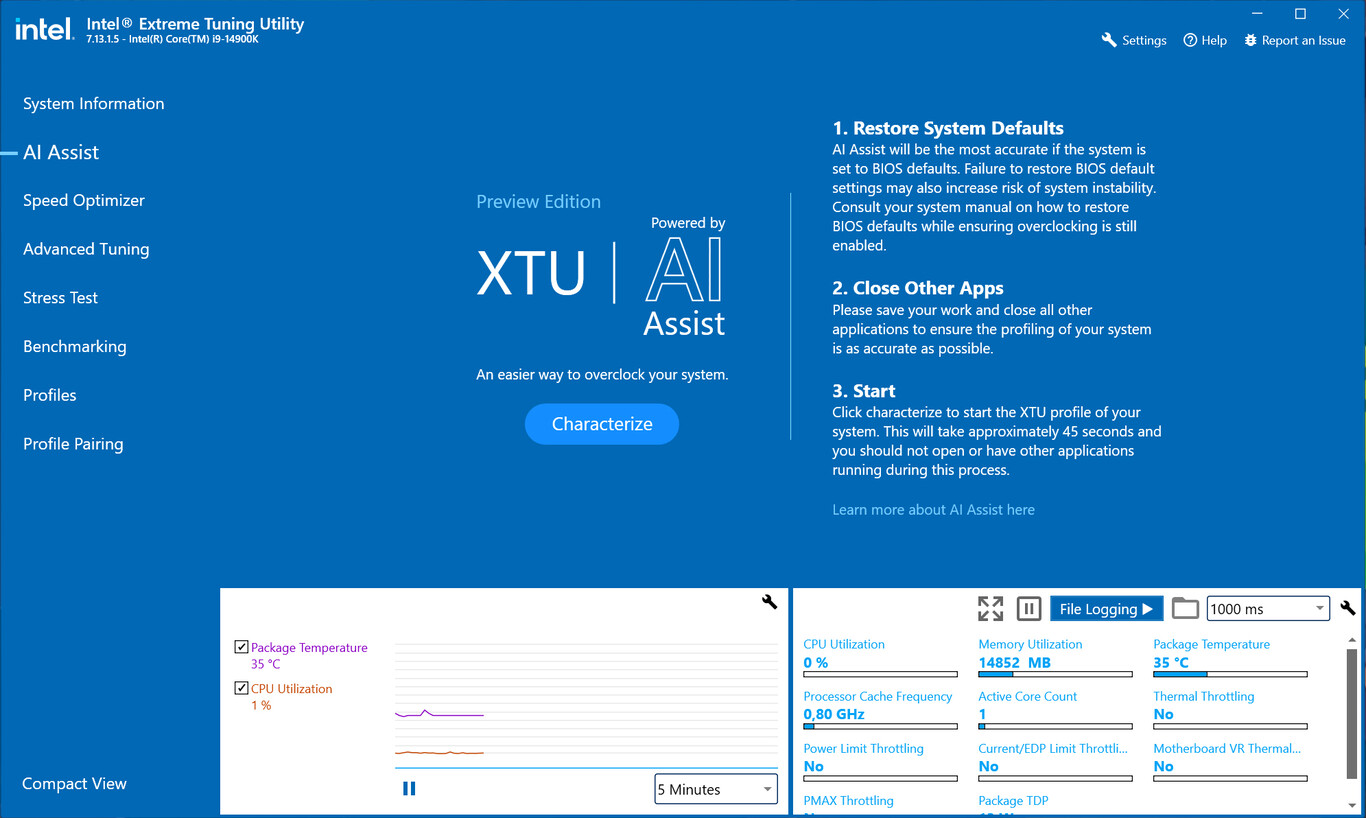The width and height of the screenshot is (1366, 818).
Task: Toggle the CPU Utilization graph checkbox
Action: coord(241,688)
